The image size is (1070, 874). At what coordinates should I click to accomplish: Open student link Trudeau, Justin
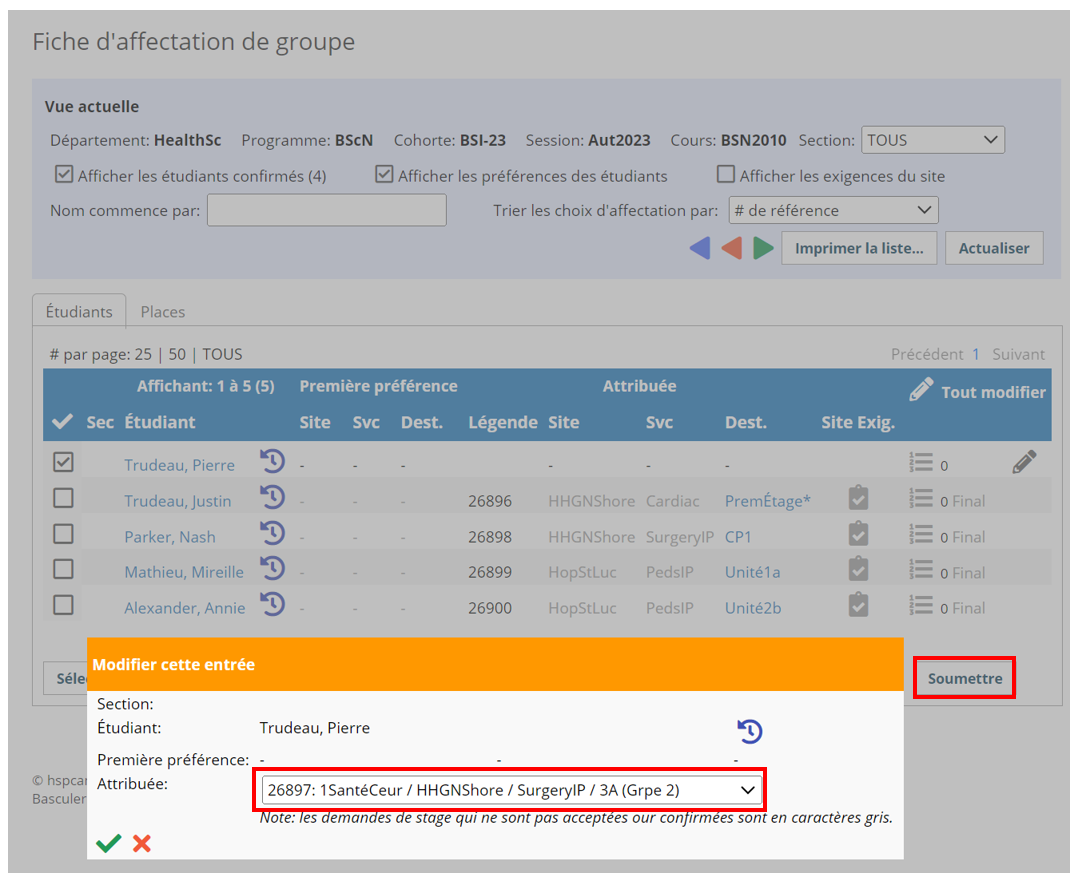(177, 501)
